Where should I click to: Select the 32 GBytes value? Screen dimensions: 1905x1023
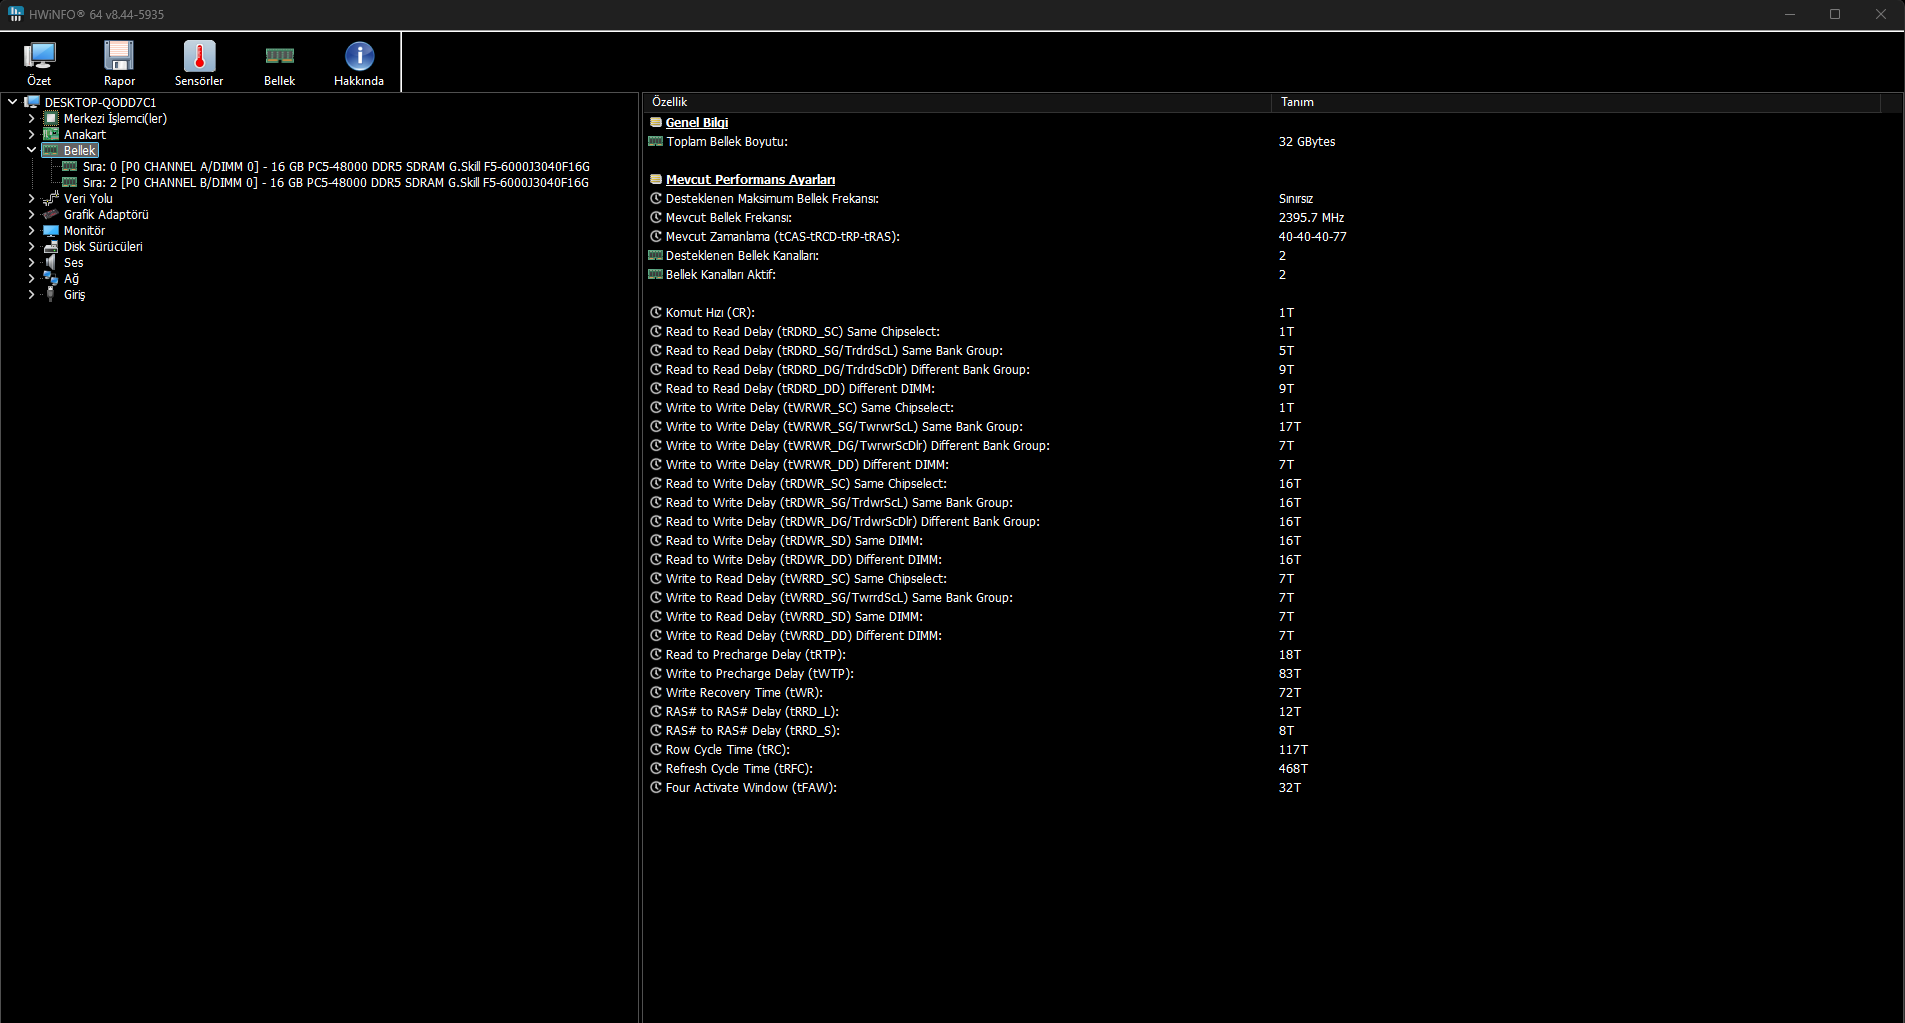(1307, 141)
